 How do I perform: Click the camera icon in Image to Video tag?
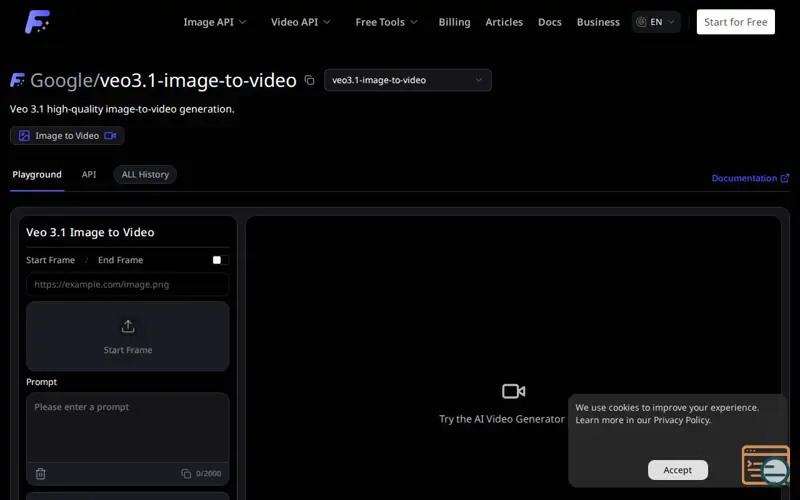(110, 136)
